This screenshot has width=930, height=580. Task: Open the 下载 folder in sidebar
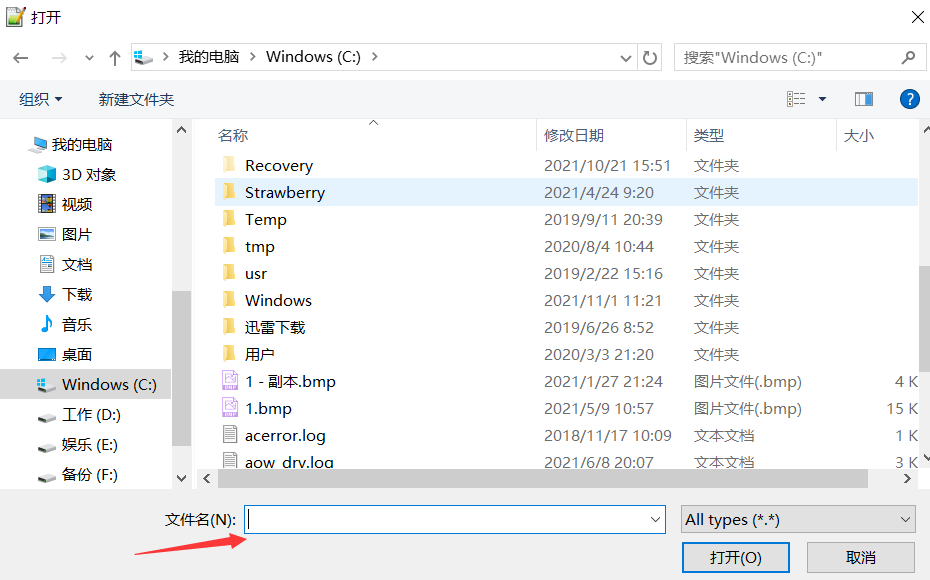pos(76,294)
